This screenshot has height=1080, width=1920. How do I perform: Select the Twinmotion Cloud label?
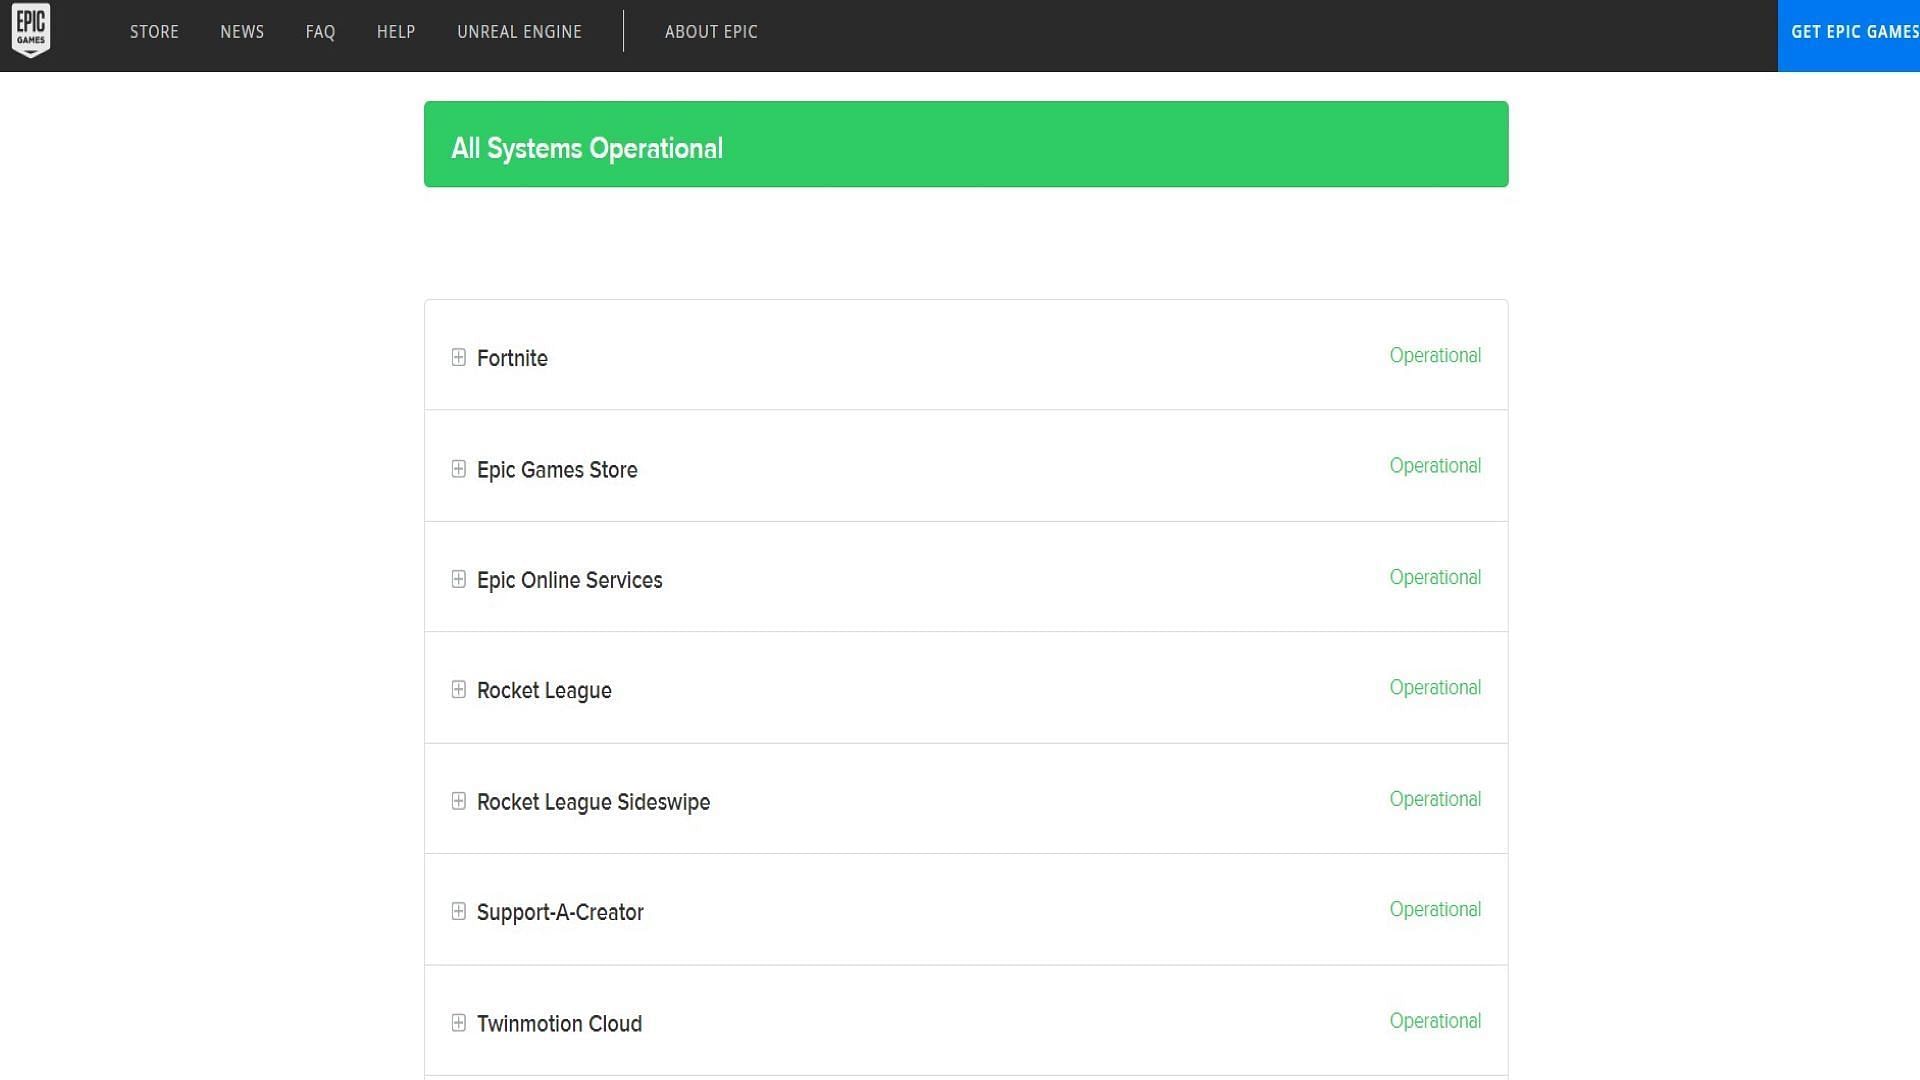click(559, 1024)
